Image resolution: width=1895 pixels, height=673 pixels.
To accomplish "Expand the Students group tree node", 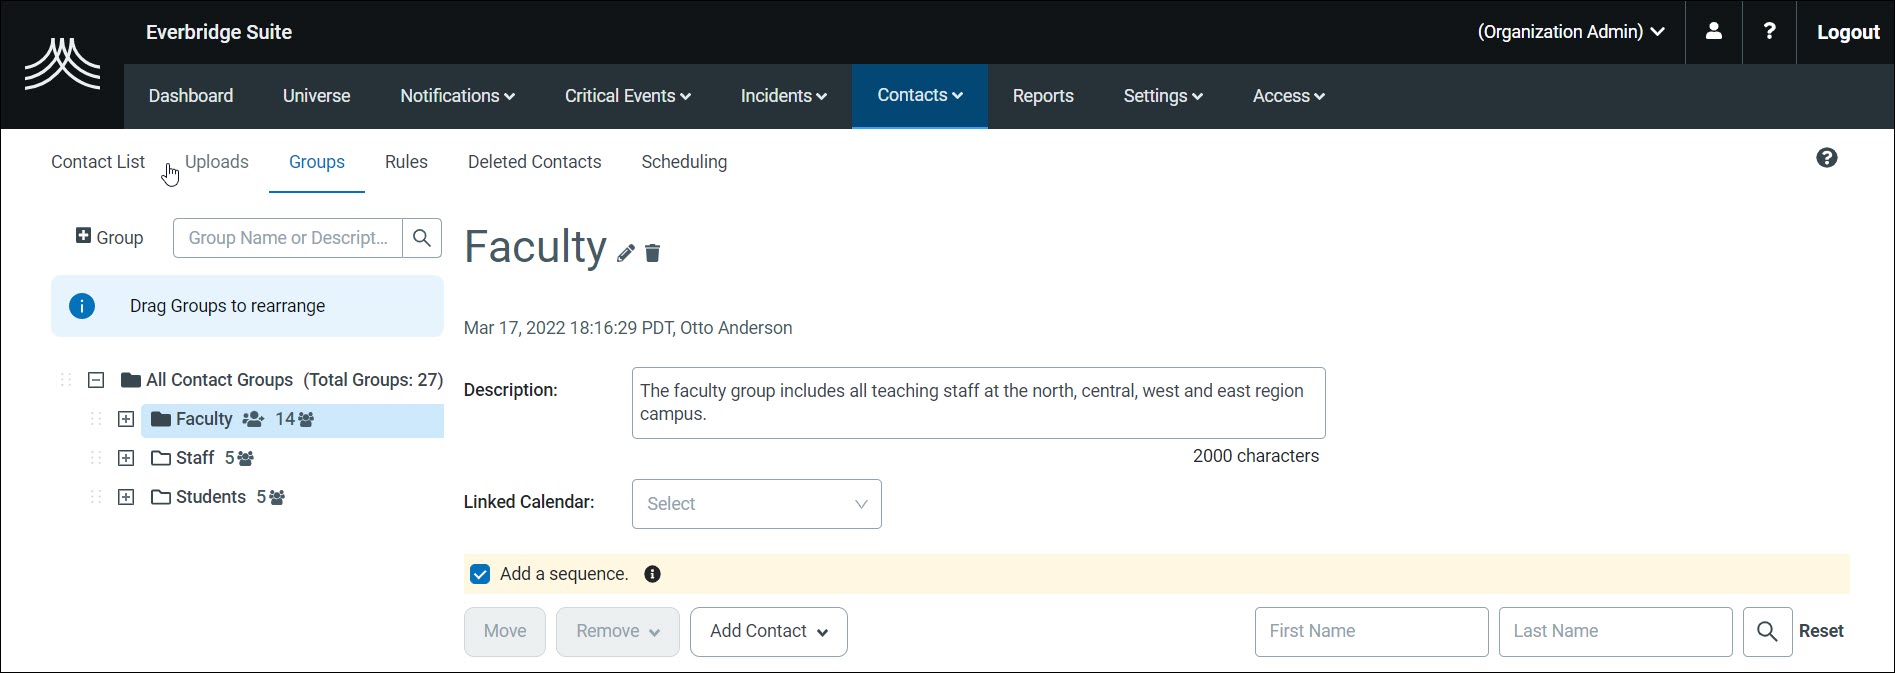I will click(x=126, y=497).
